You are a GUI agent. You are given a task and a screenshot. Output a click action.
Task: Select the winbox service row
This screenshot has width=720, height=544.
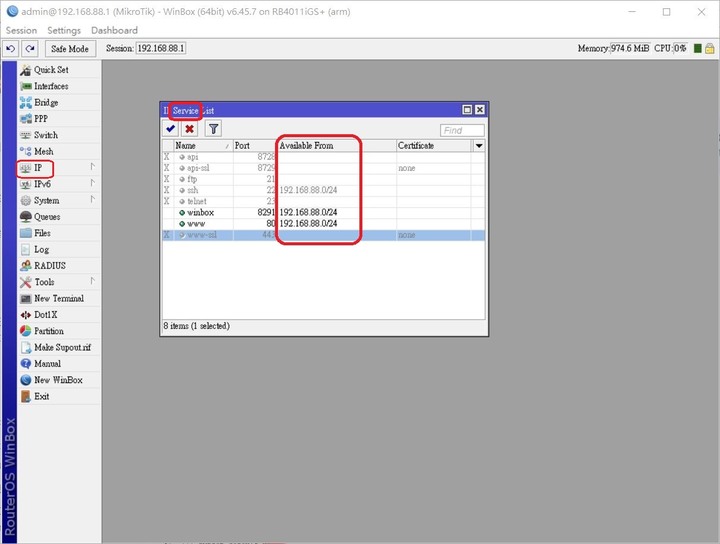[324, 213]
